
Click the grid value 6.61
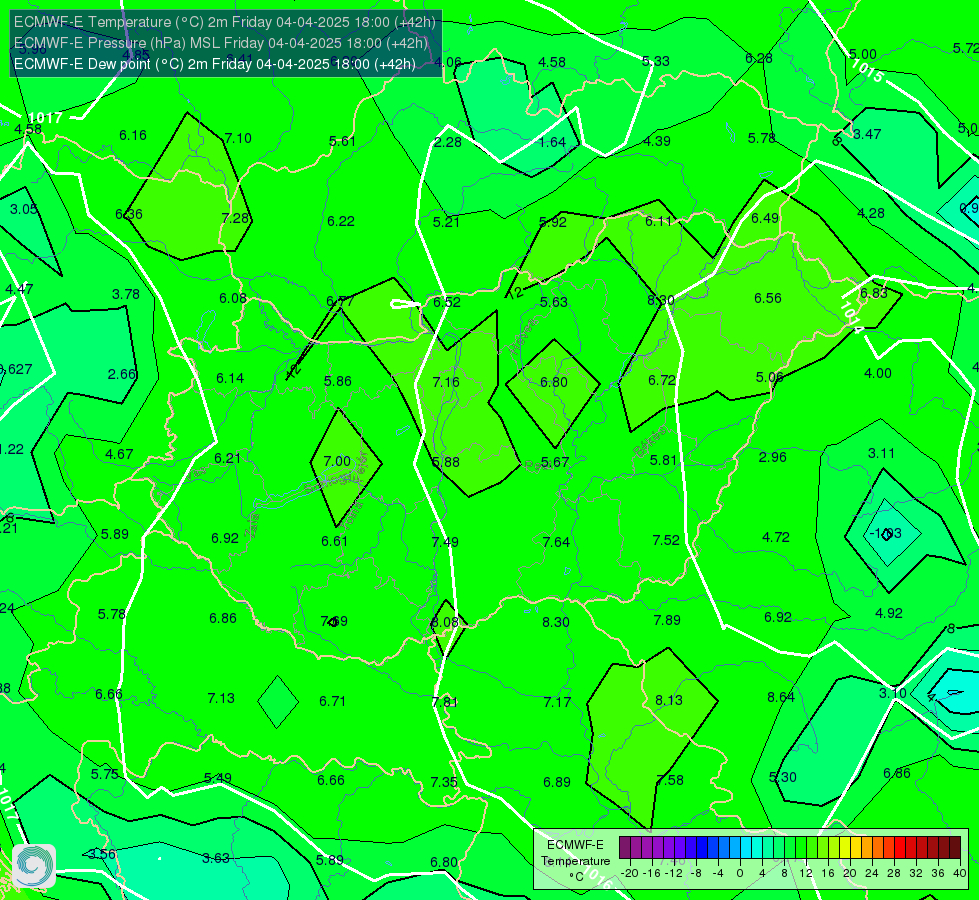pos(335,541)
